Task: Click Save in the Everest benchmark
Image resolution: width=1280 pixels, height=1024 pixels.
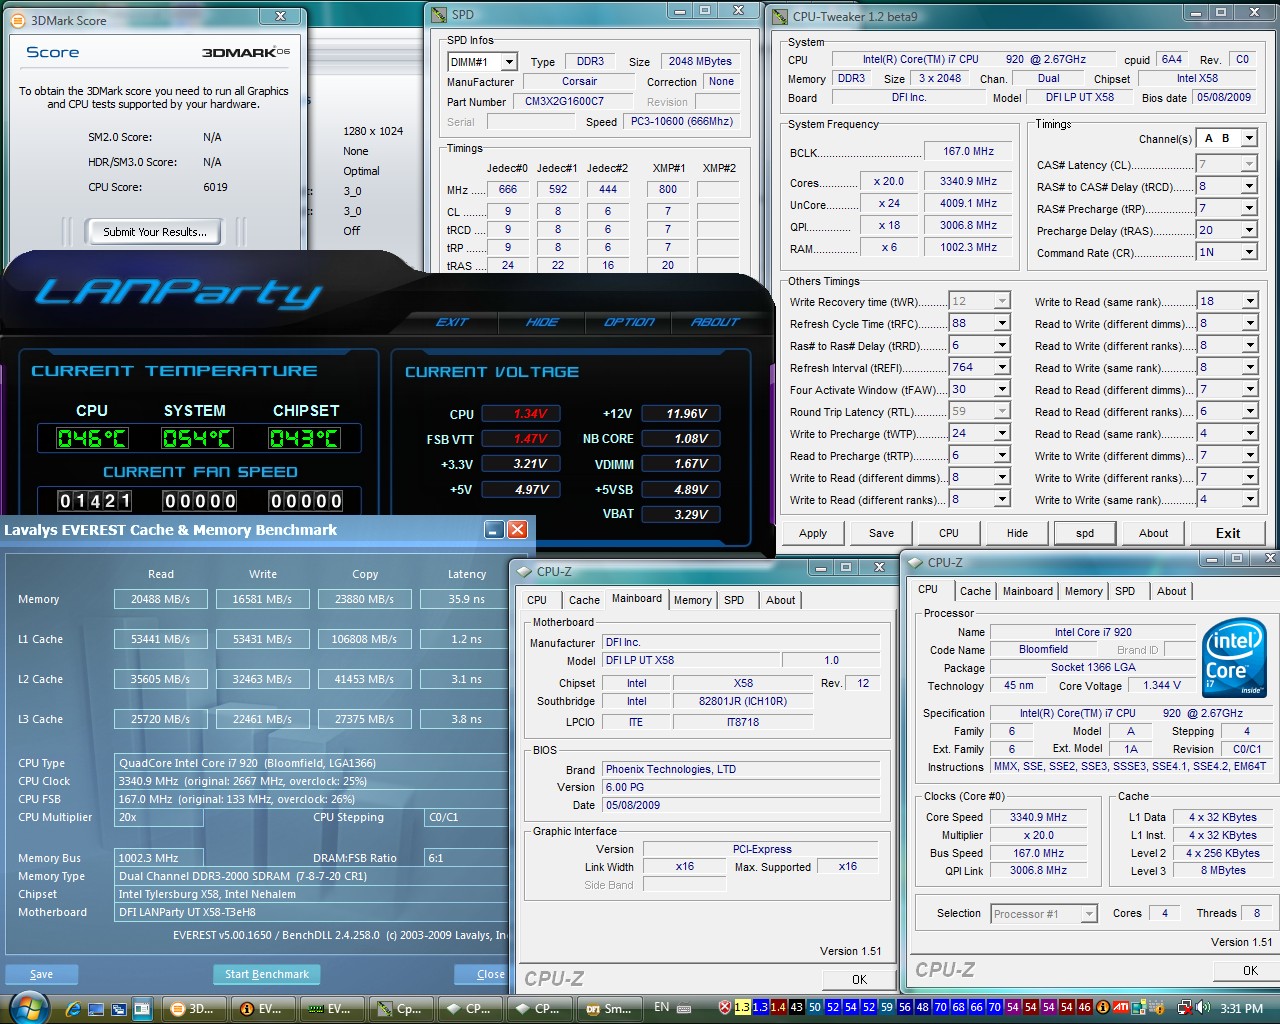Action: [42, 974]
